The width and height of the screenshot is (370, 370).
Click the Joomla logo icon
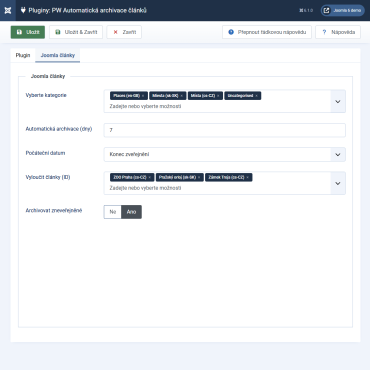(8, 10)
